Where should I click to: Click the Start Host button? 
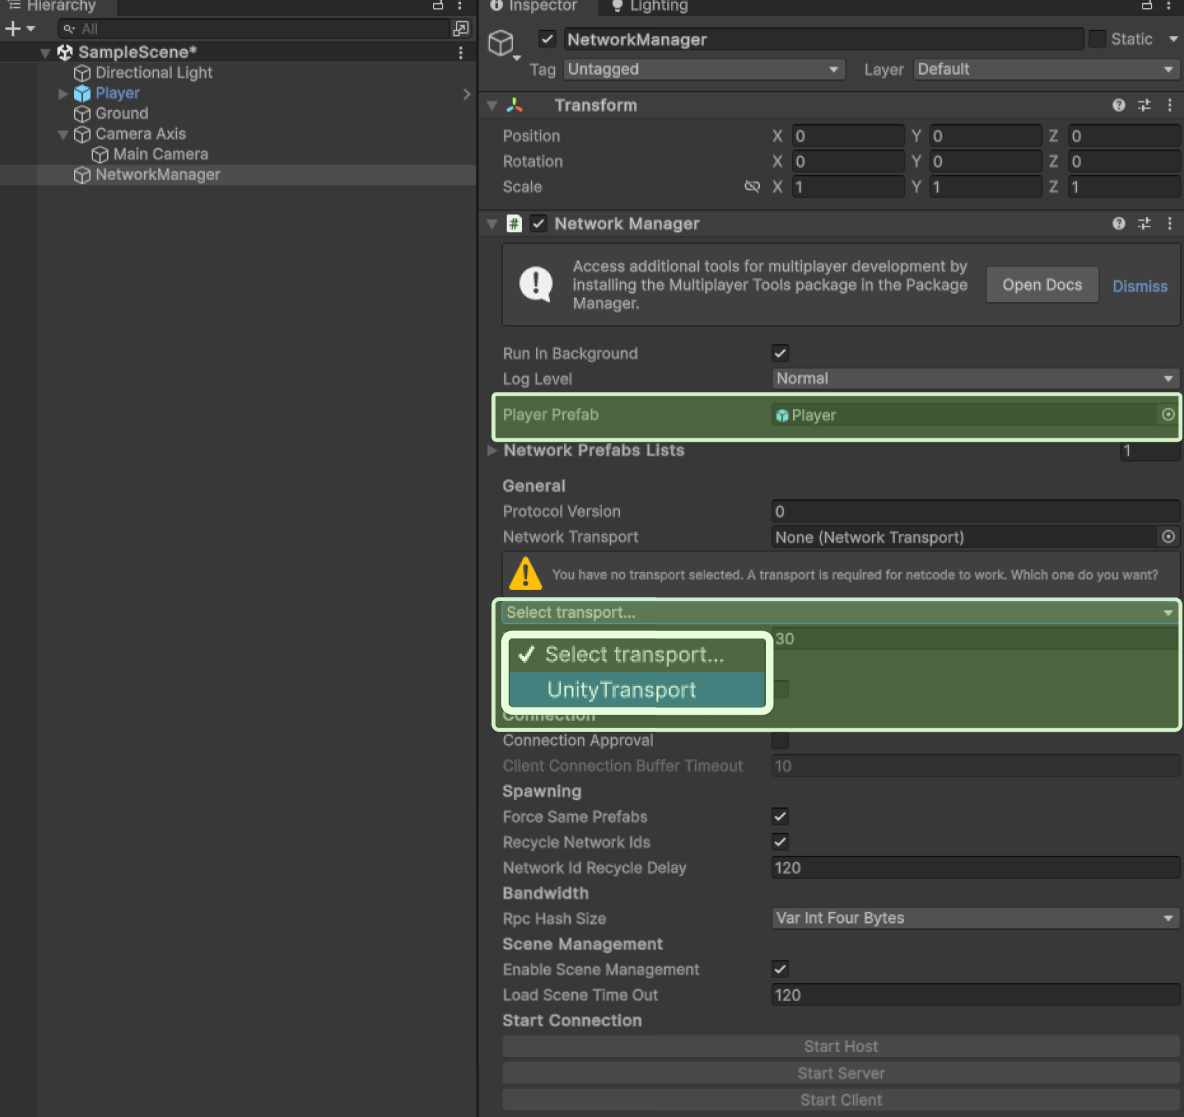tap(840, 1047)
